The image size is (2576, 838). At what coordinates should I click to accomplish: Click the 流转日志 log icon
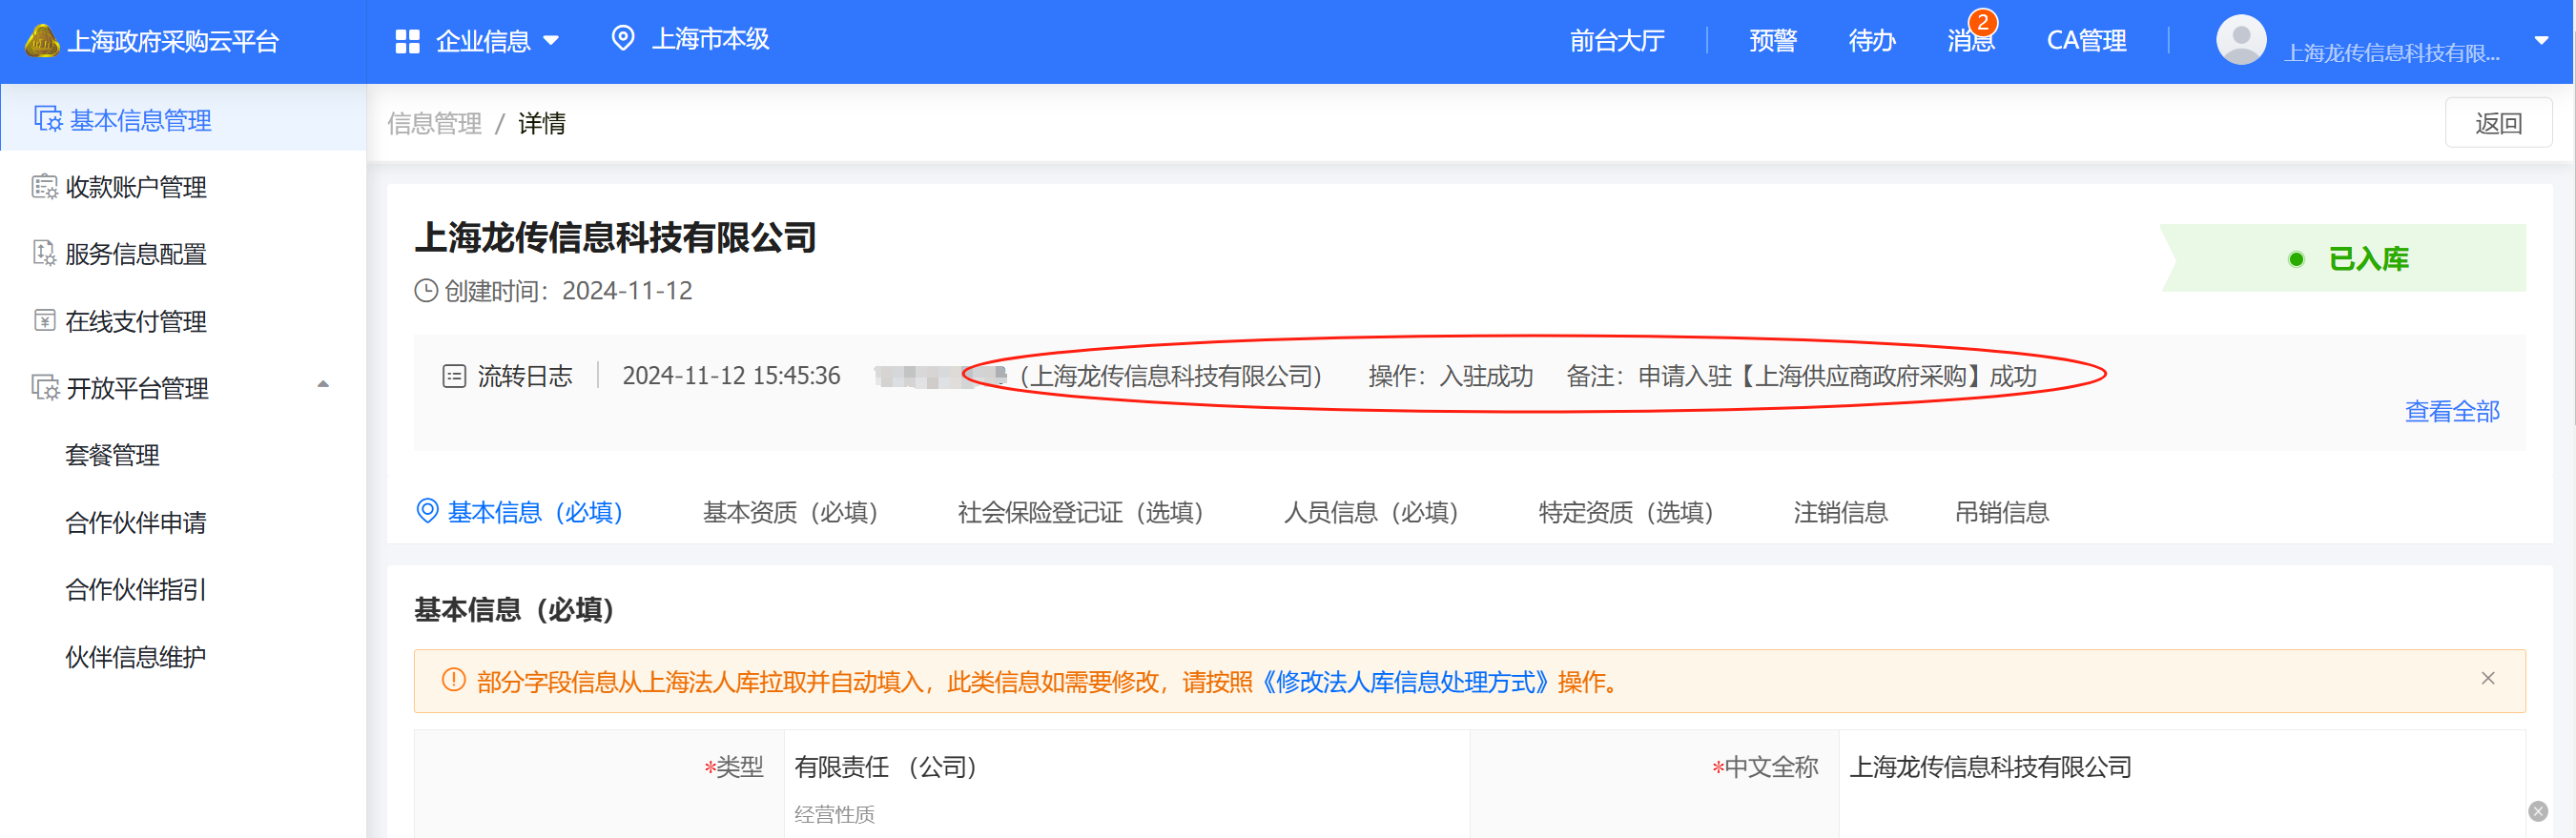454,376
